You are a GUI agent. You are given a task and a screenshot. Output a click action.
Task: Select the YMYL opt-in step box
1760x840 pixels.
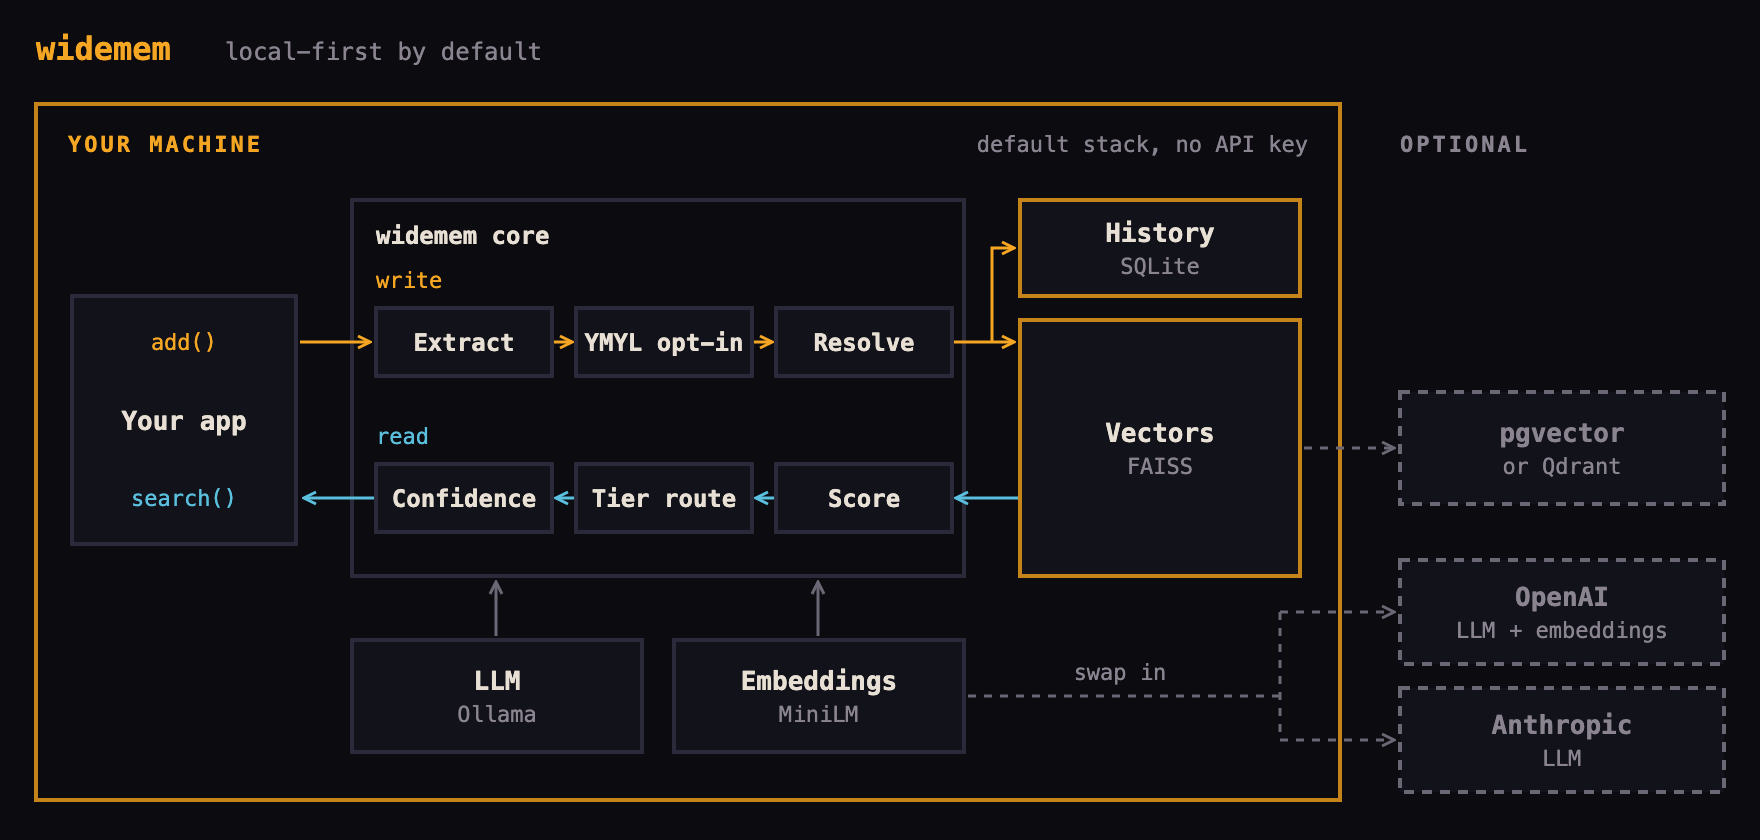click(664, 342)
